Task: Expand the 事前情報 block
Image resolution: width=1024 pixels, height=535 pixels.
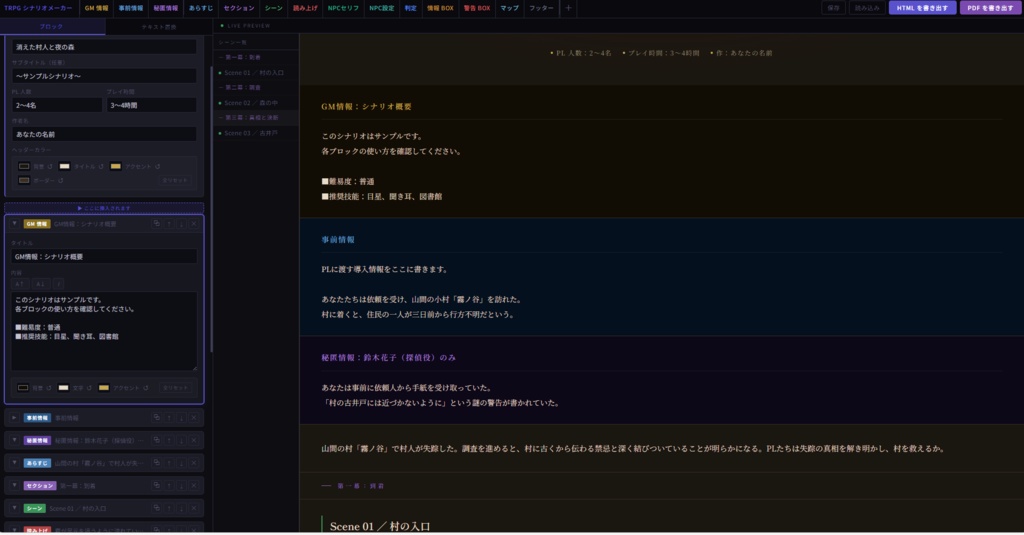Action: (x=14, y=417)
